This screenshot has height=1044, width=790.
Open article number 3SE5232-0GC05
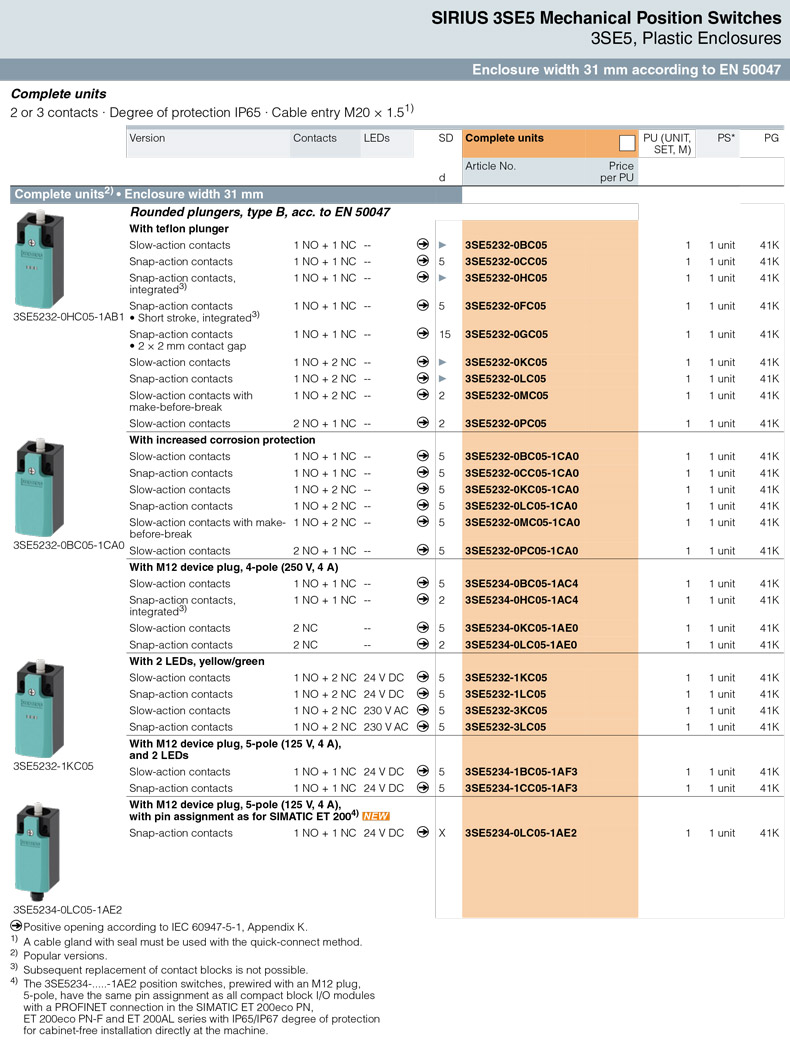[x=506, y=335]
